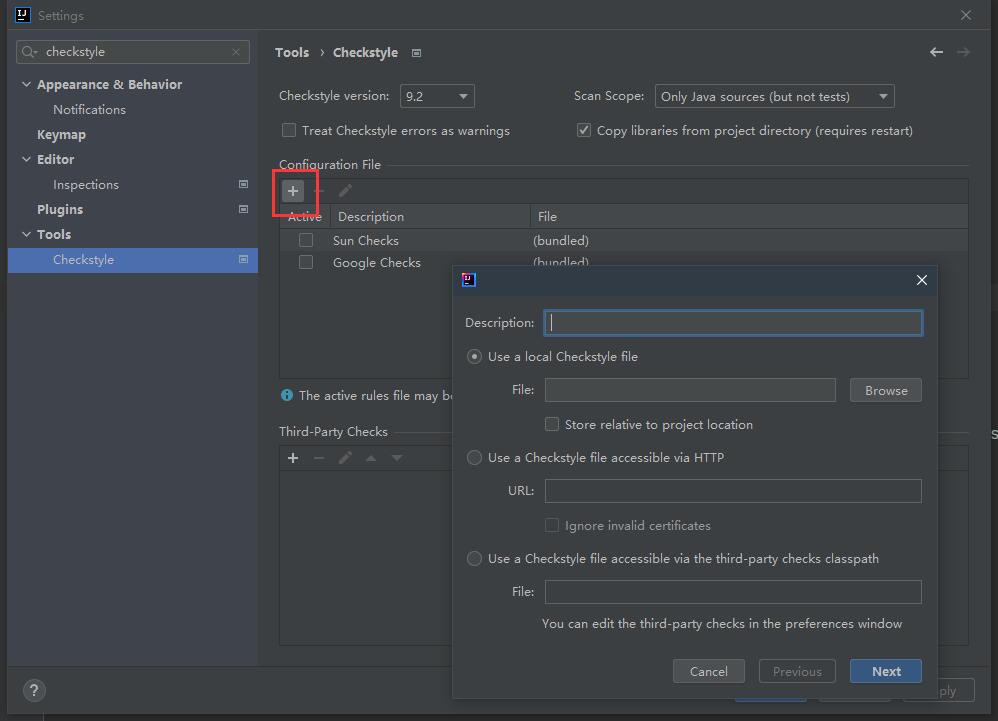Collapse the Tools tree node
Viewport: 998px width, 721px height.
coord(26,234)
